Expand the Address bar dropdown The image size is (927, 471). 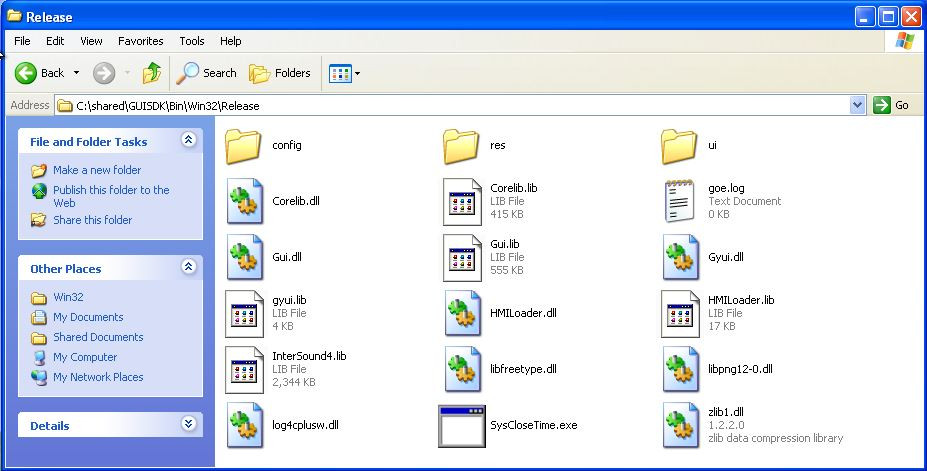(x=857, y=105)
